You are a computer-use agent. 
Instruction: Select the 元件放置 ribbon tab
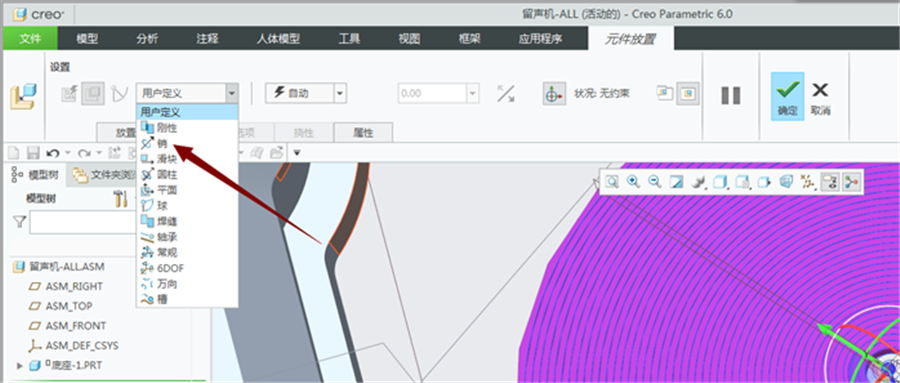tap(630, 38)
